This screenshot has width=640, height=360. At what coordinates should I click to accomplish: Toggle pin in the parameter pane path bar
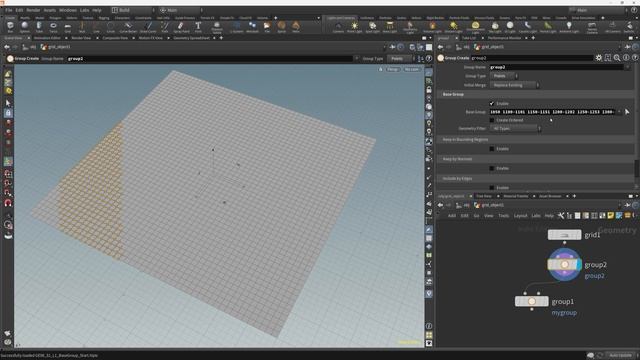pyautogui.click(x=628, y=47)
